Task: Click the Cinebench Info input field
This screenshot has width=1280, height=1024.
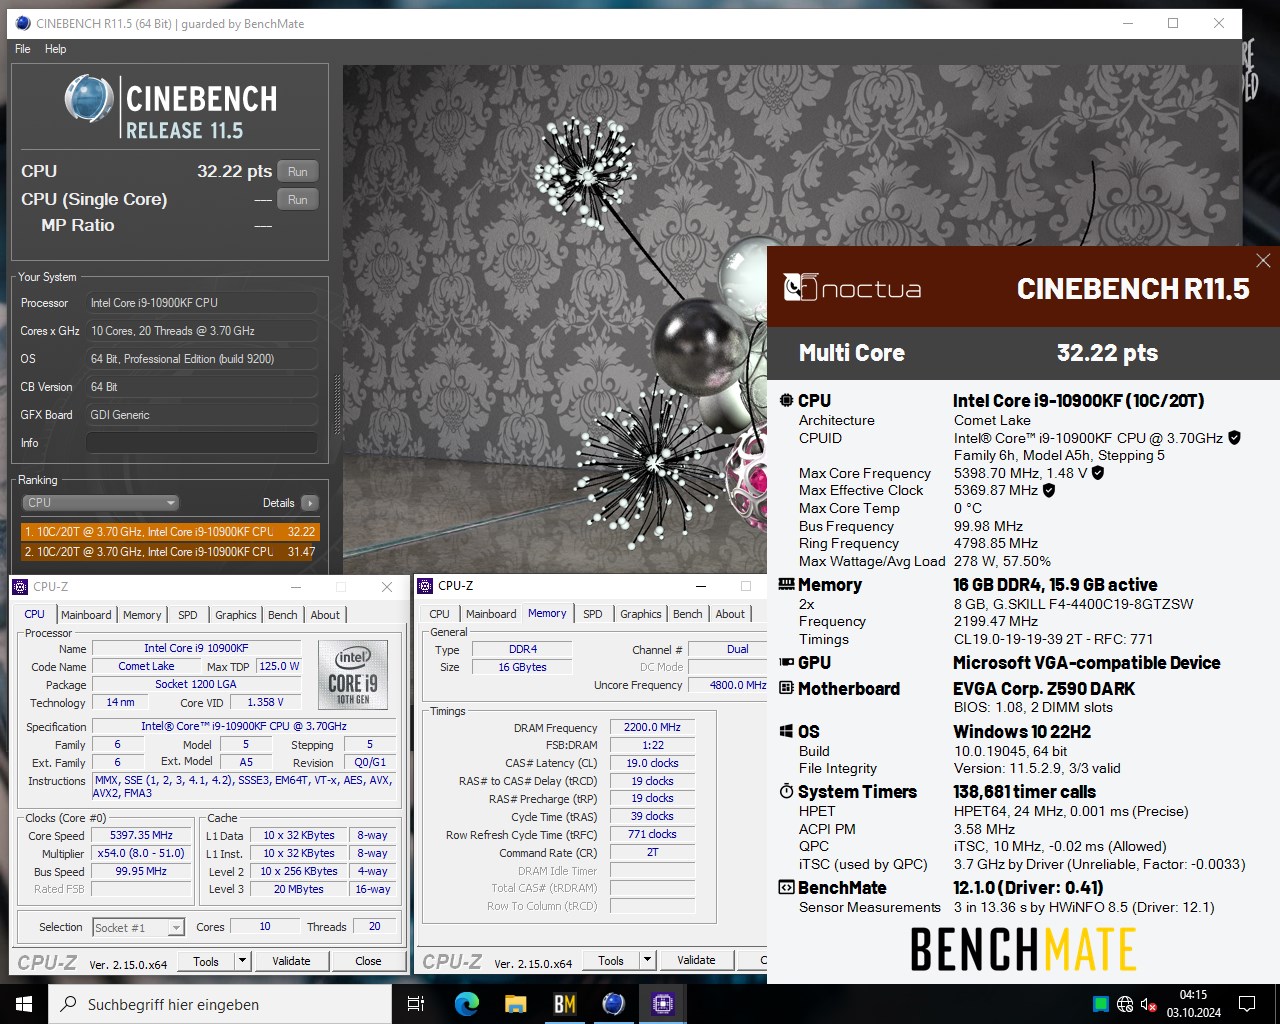Action: [x=202, y=442]
